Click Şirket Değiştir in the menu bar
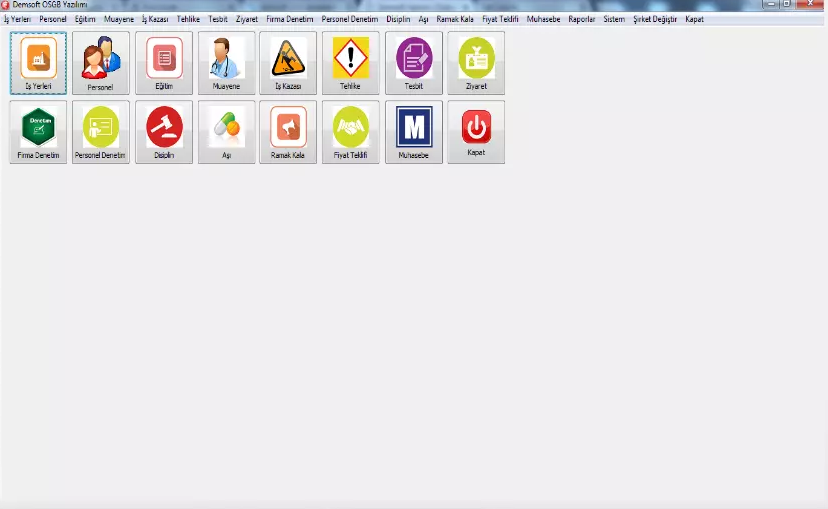This screenshot has width=828, height=509. pyautogui.click(x=655, y=19)
